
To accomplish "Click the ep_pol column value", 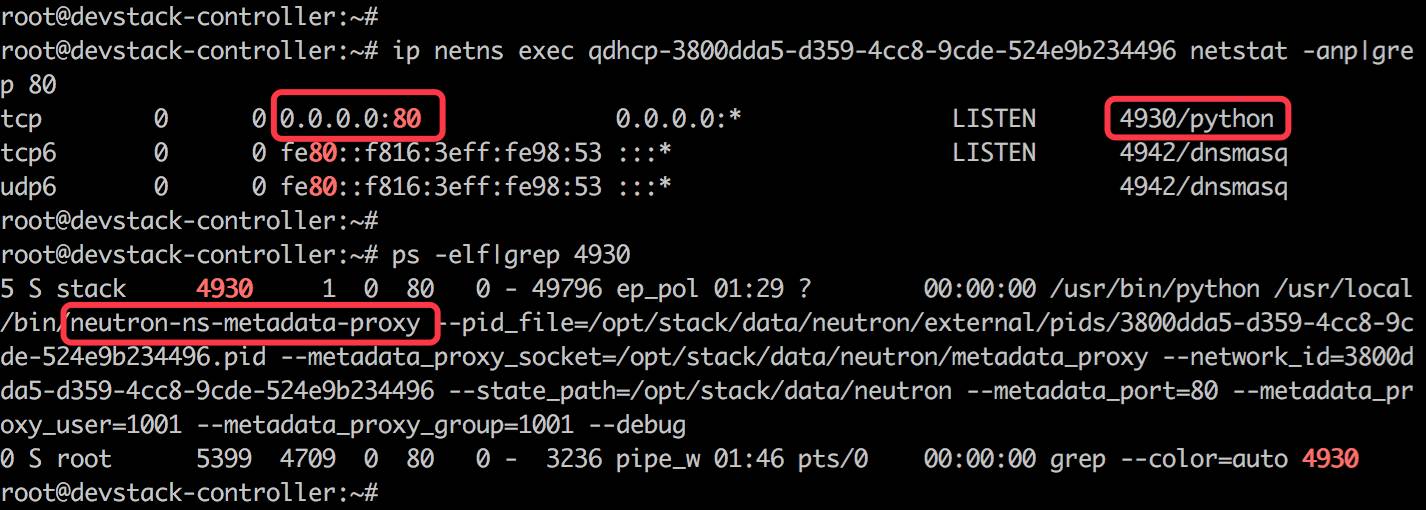I will point(658,290).
